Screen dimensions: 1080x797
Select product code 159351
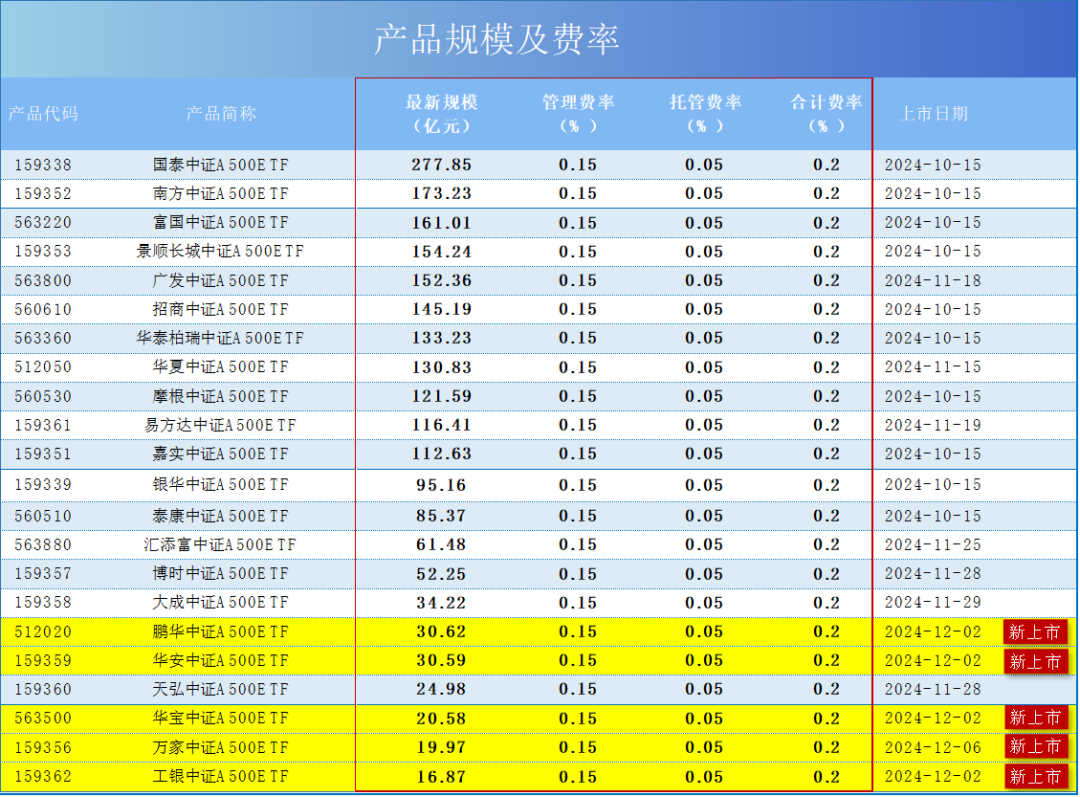tap(43, 454)
